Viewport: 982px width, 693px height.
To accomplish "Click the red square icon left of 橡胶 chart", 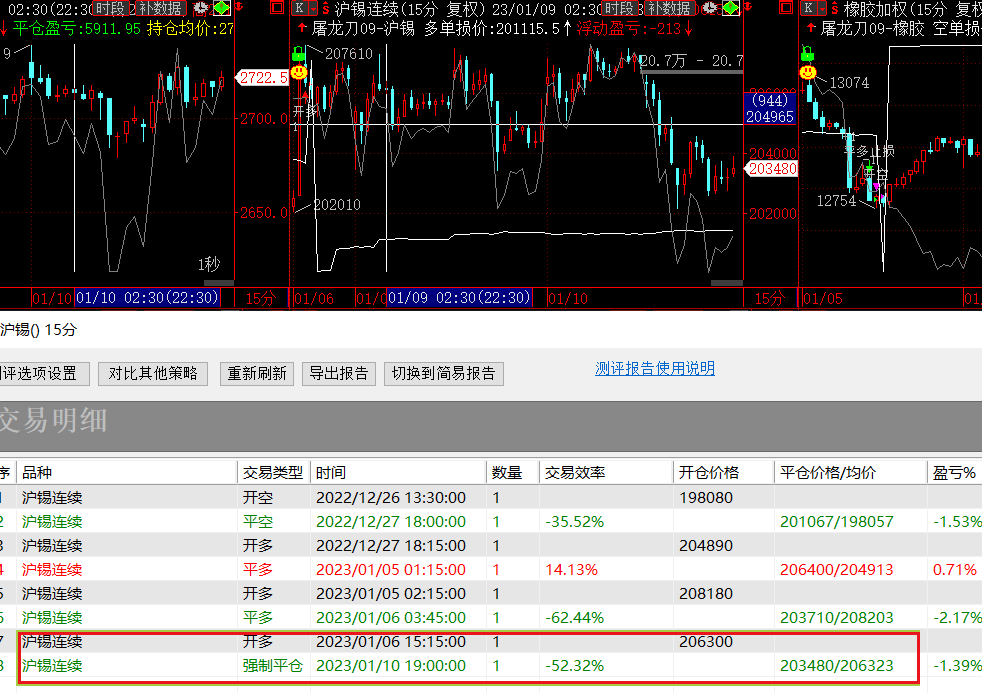I will tap(785, 8).
